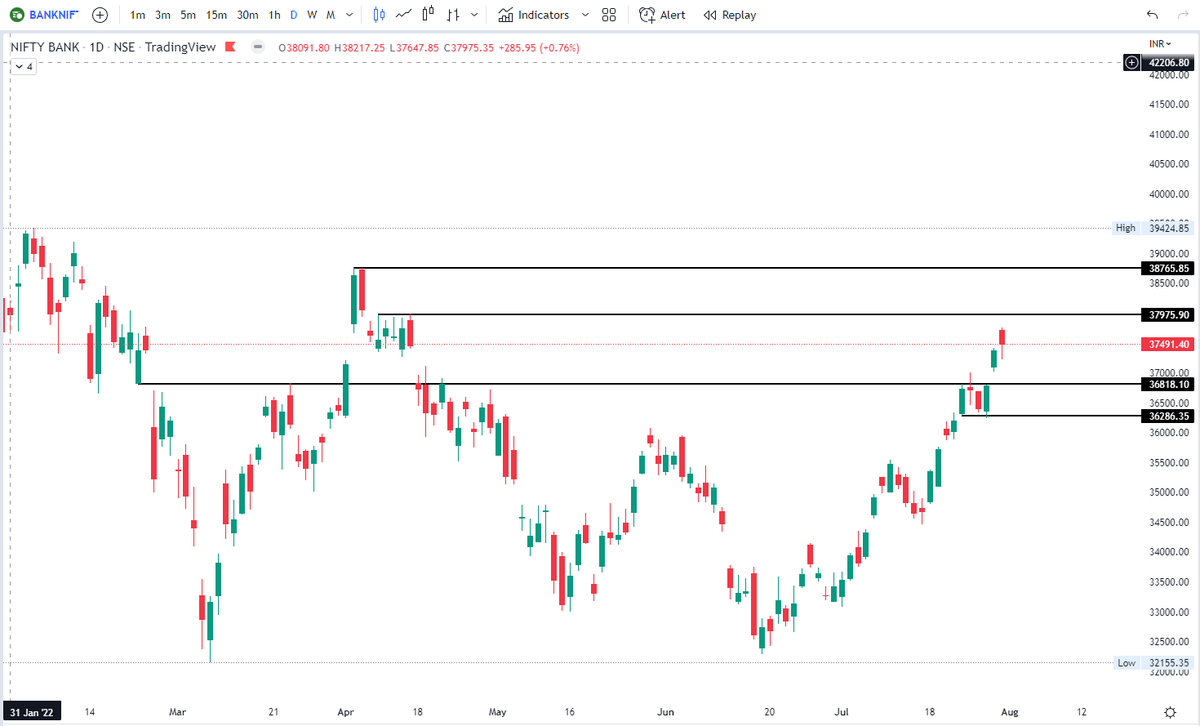The image size is (1200, 726).
Task: Expand the favorite indicators dropdown arrow
Action: pos(585,15)
